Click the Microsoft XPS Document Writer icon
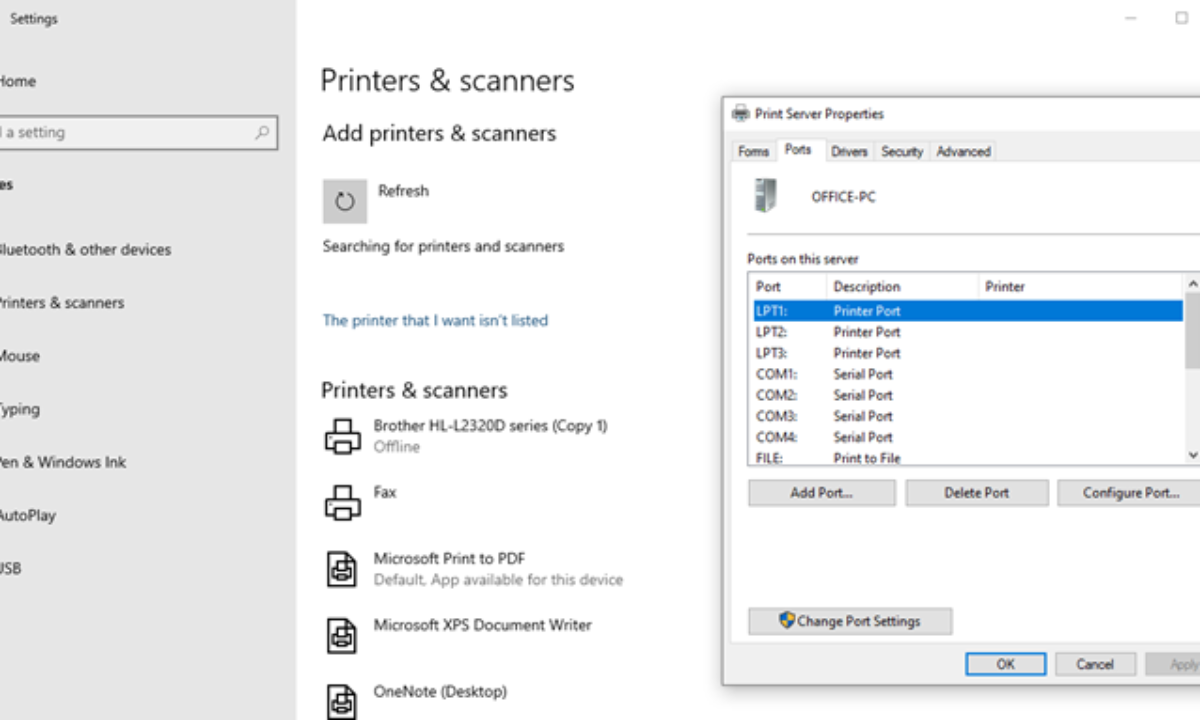The height and width of the screenshot is (720, 1200). pyautogui.click(x=342, y=635)
